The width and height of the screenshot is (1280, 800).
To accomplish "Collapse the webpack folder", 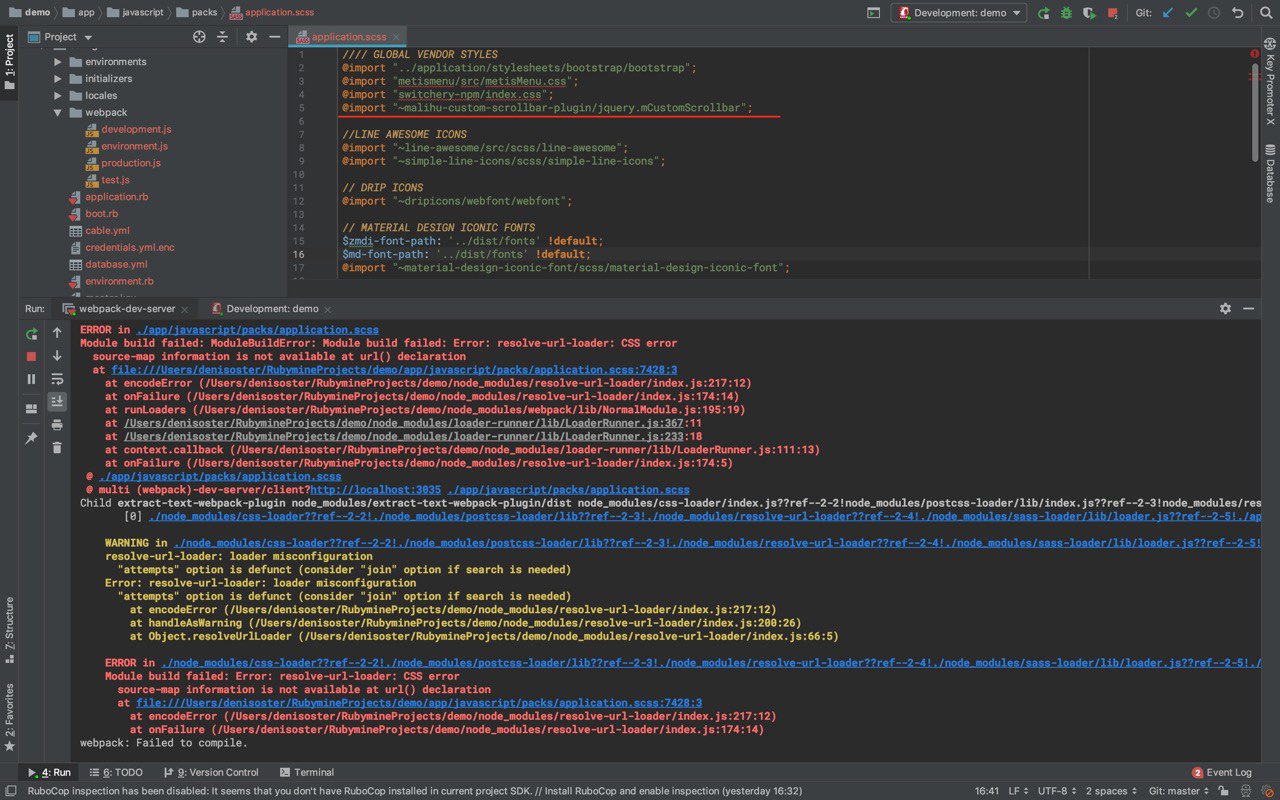I will pos(58,113).
